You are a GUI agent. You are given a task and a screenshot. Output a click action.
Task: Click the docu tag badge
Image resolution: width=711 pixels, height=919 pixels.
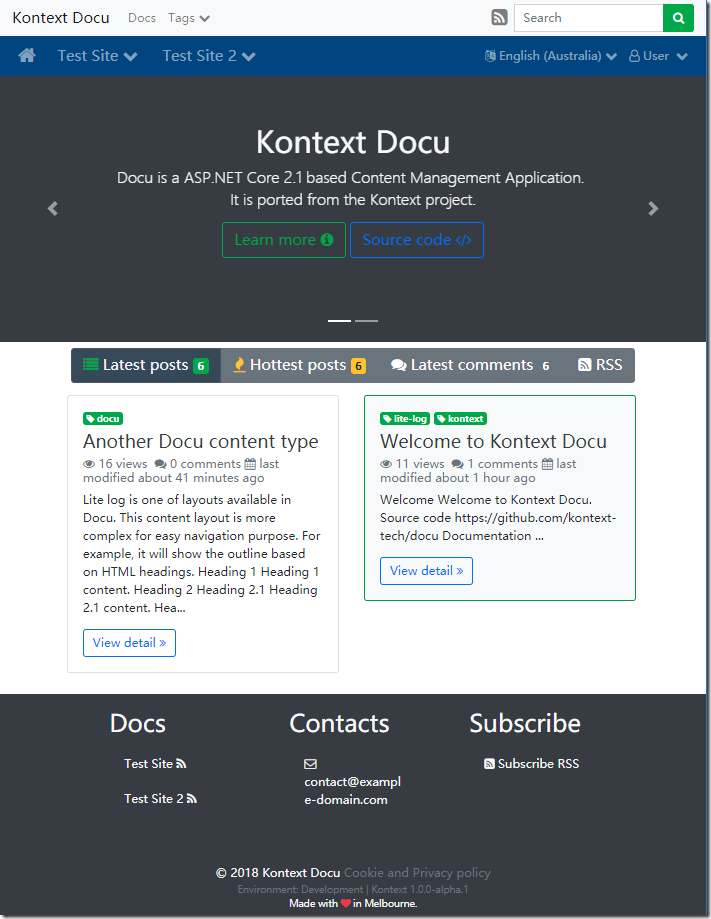(x=103, y=418)
